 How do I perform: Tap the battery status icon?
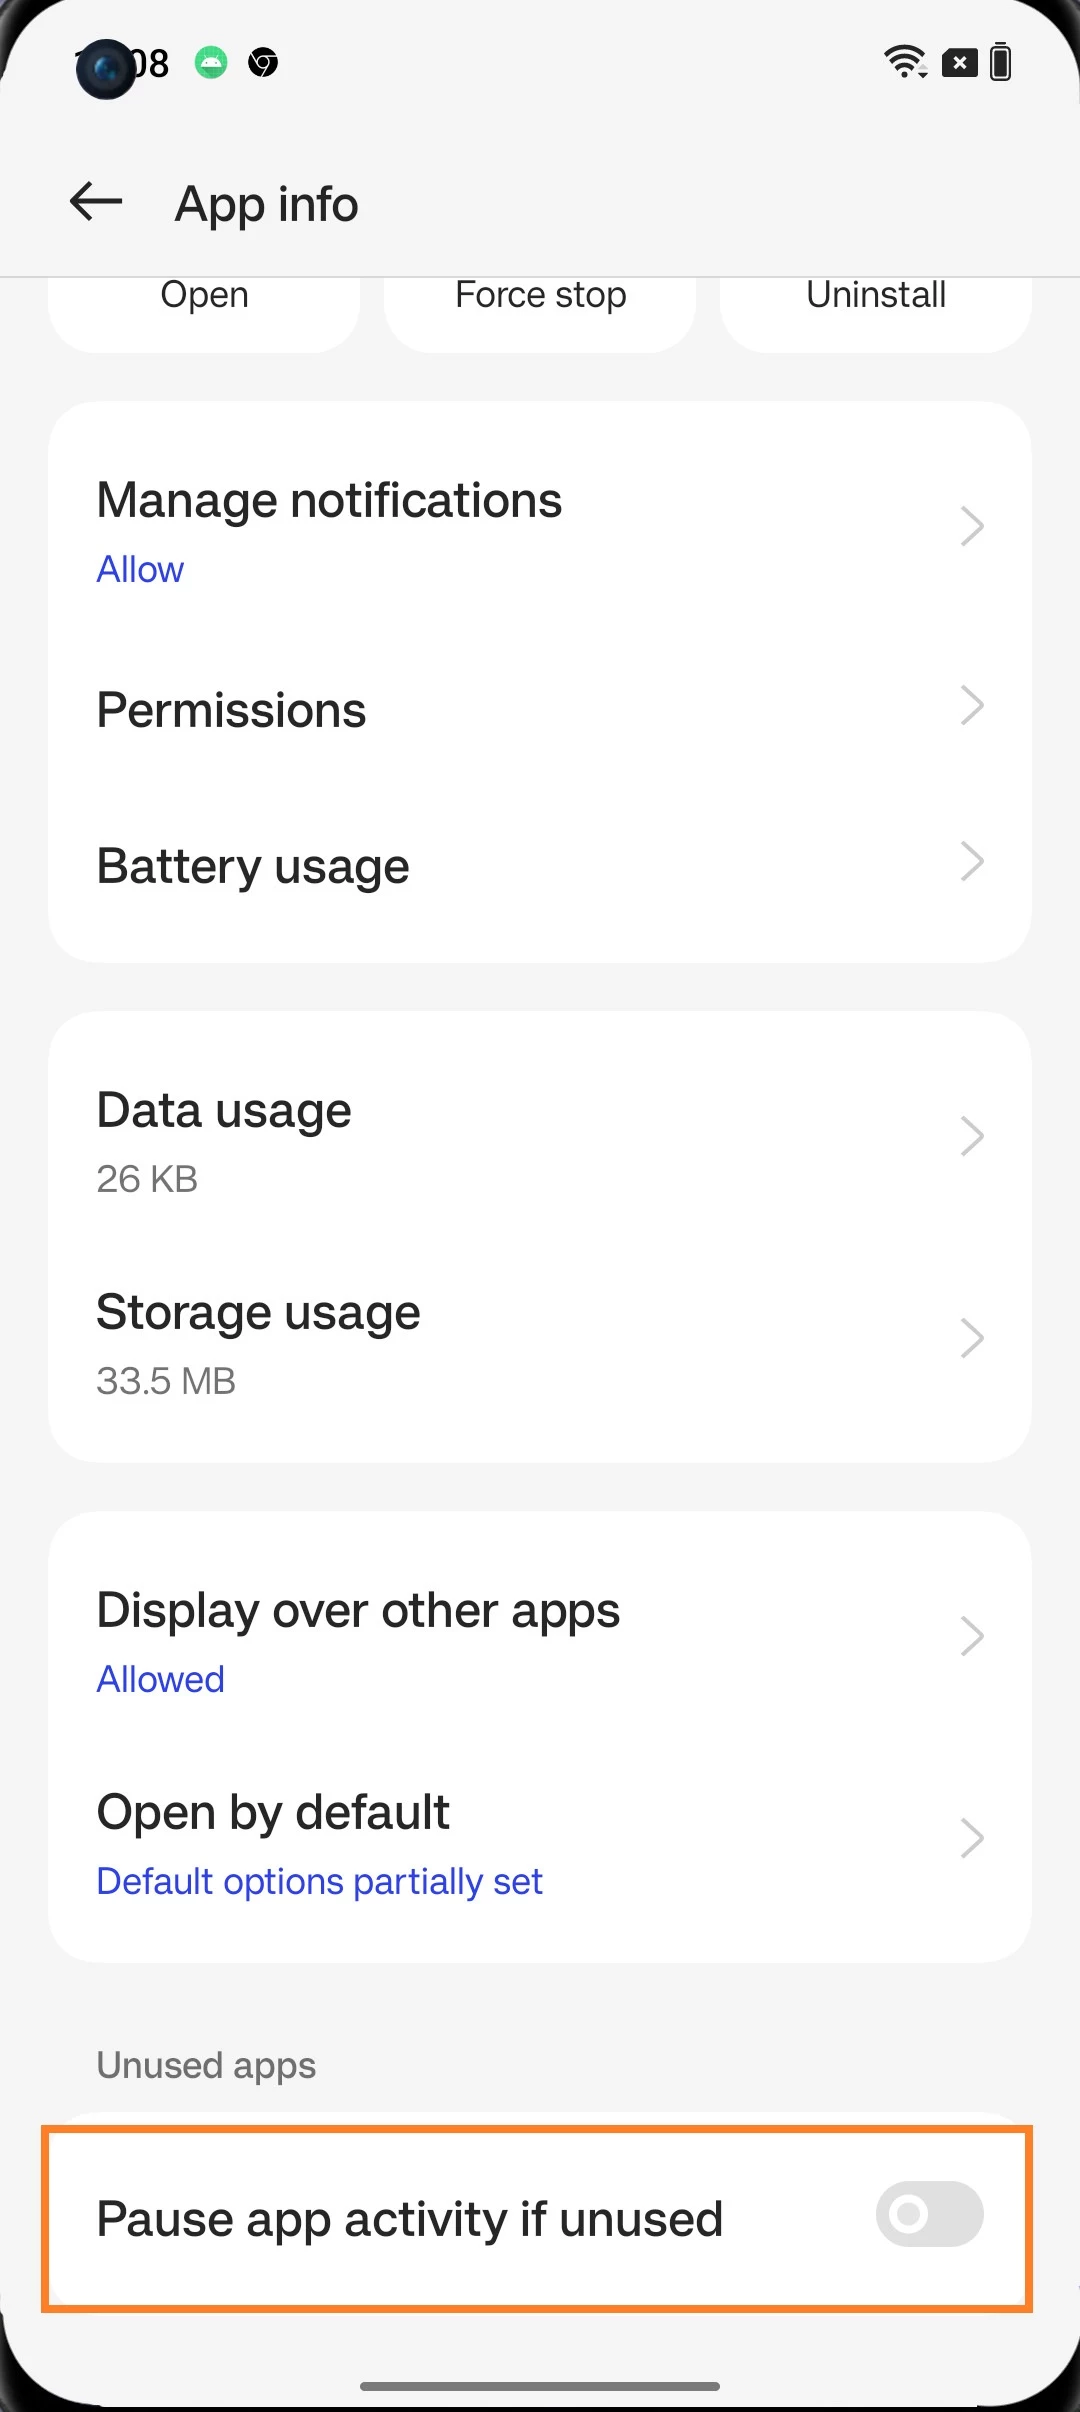point(1000,62)
